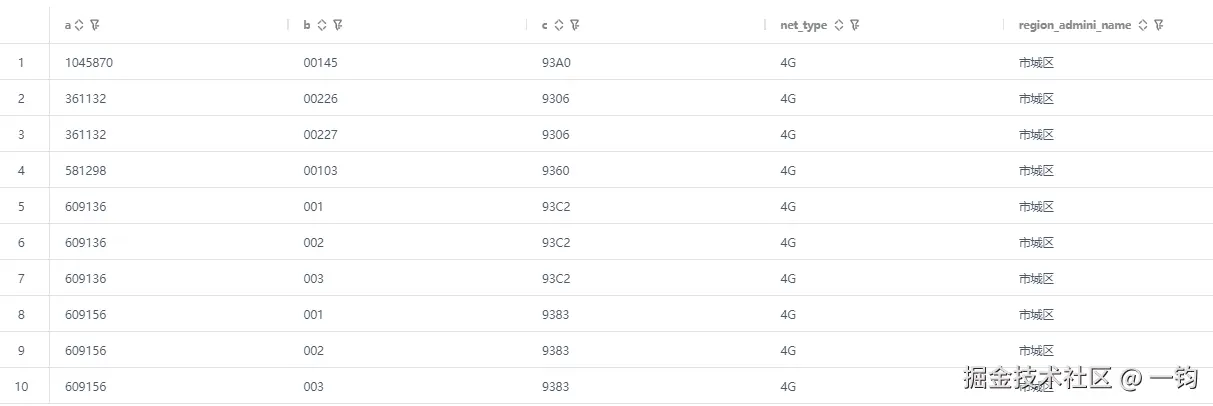
Task: Open filter for column b
Action: click(x=337, y=25)
